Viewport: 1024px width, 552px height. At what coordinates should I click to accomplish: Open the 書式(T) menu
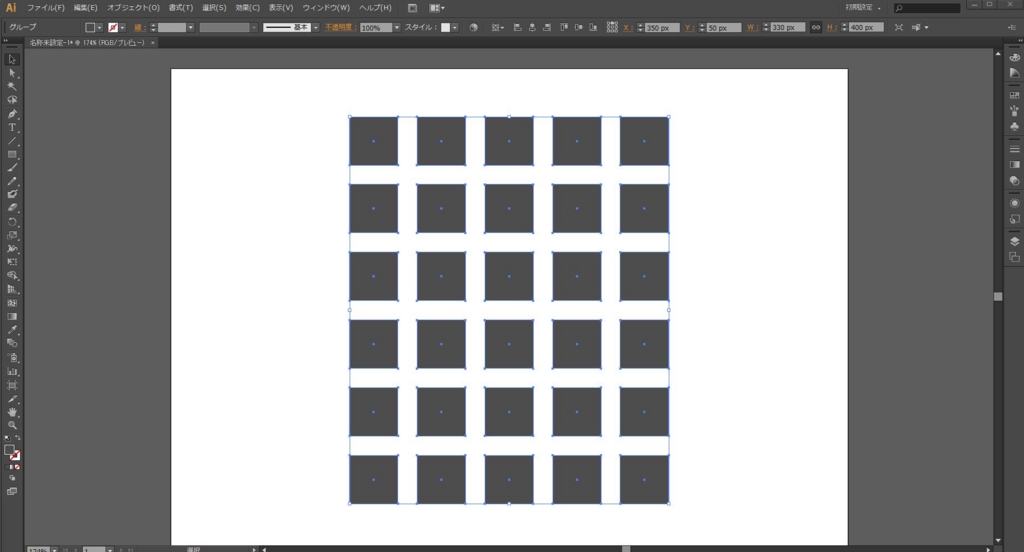tap(181, 8)
